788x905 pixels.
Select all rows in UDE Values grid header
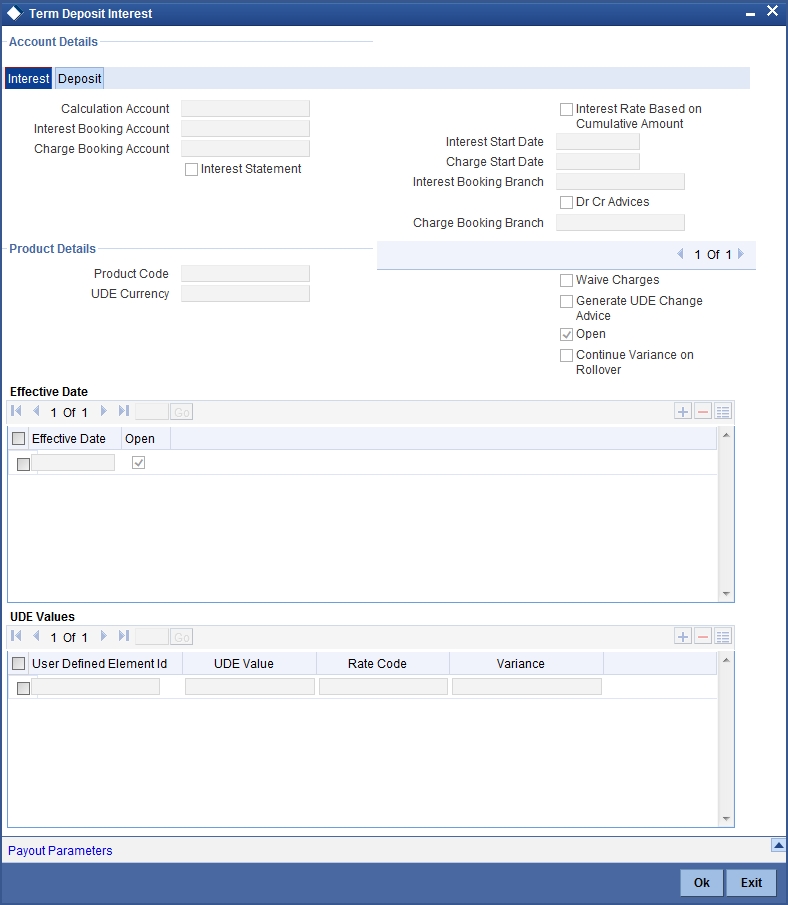(18, 664)
